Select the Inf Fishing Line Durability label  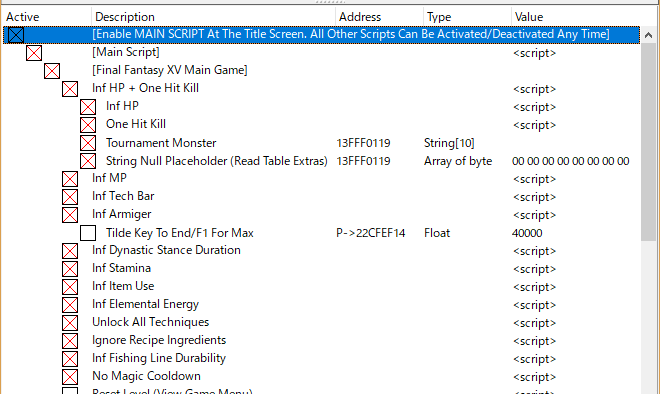tap(159, 358)
